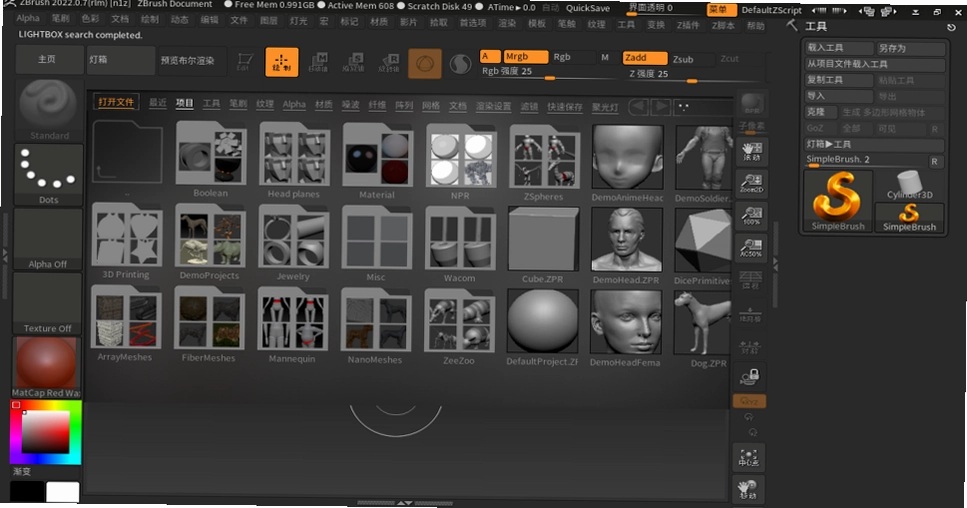Click the sculptris-style S circle icon
This screenshot has height=508, width=967.
pyautogui.click(x=460, y=64)
